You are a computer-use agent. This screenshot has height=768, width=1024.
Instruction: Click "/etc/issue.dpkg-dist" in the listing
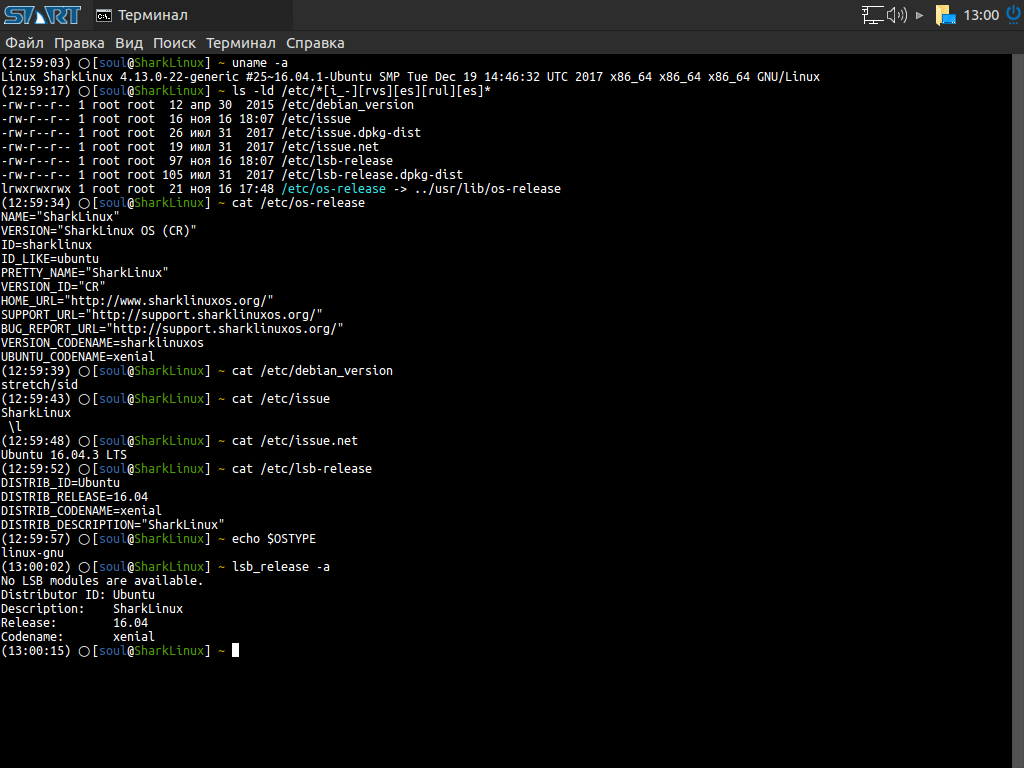[x=351, y=133]
